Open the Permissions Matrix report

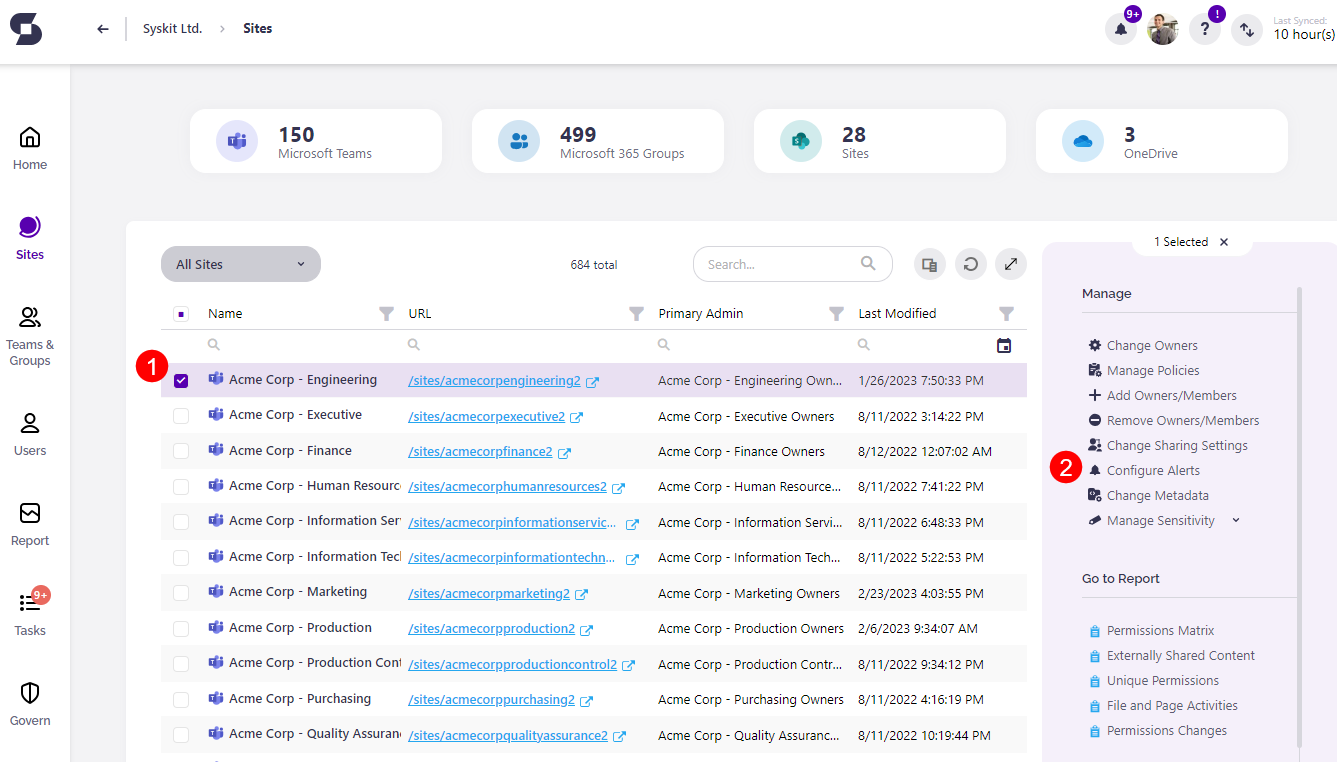click(1160, 630)
